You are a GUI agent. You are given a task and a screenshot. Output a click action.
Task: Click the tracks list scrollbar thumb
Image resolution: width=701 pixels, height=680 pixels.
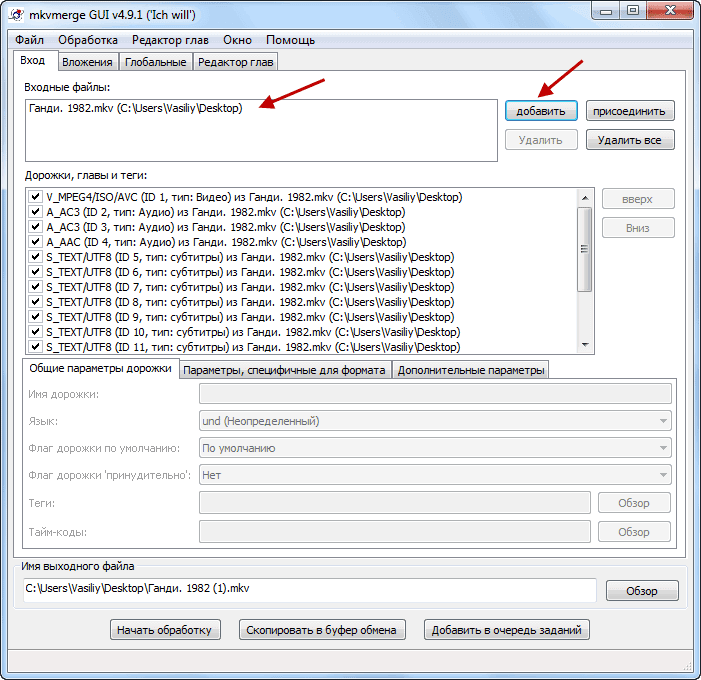tap(585, 249)
